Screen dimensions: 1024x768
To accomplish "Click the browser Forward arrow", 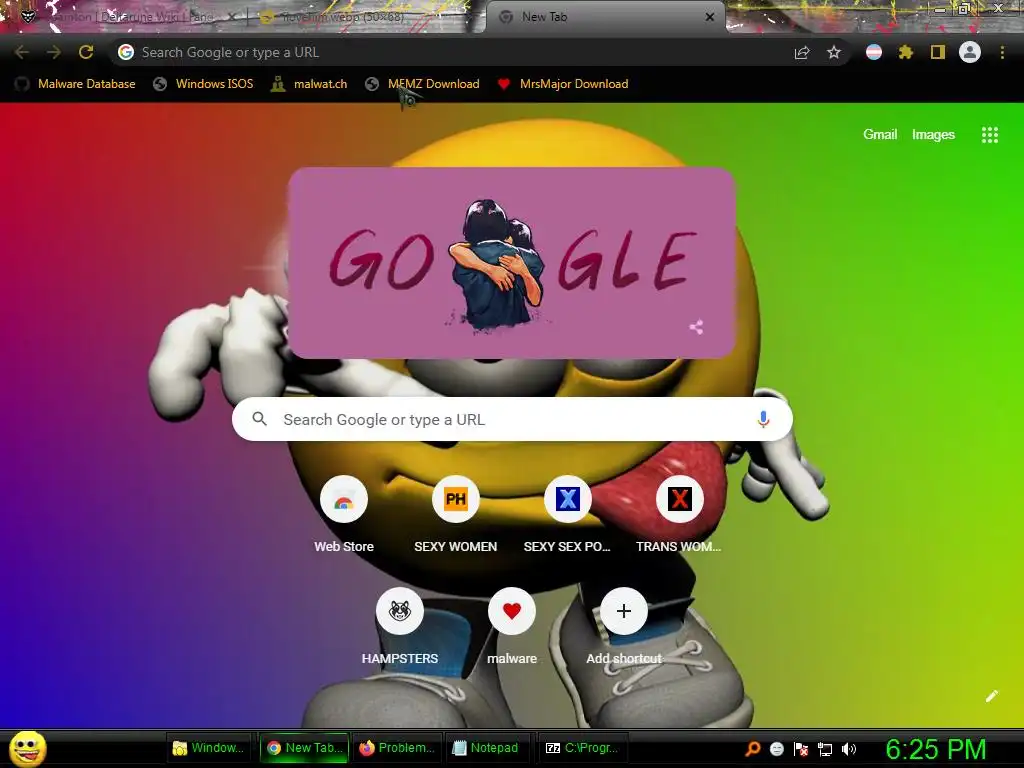I will point(54,52).
